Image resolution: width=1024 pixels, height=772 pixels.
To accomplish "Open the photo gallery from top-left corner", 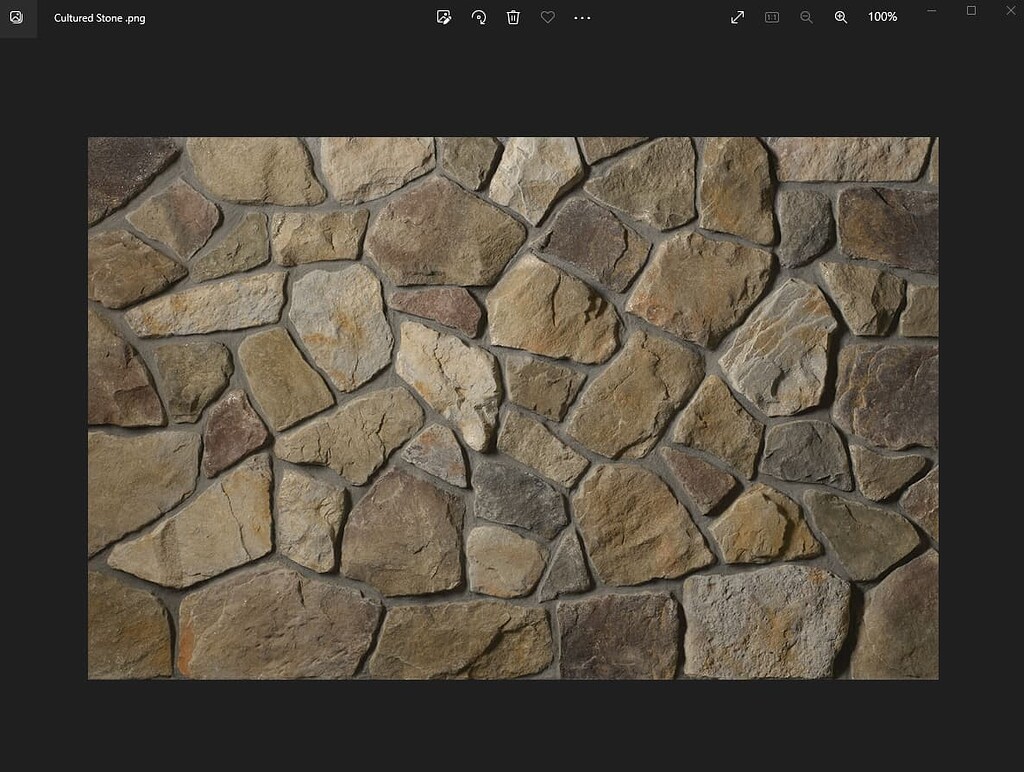I will 17,17.
